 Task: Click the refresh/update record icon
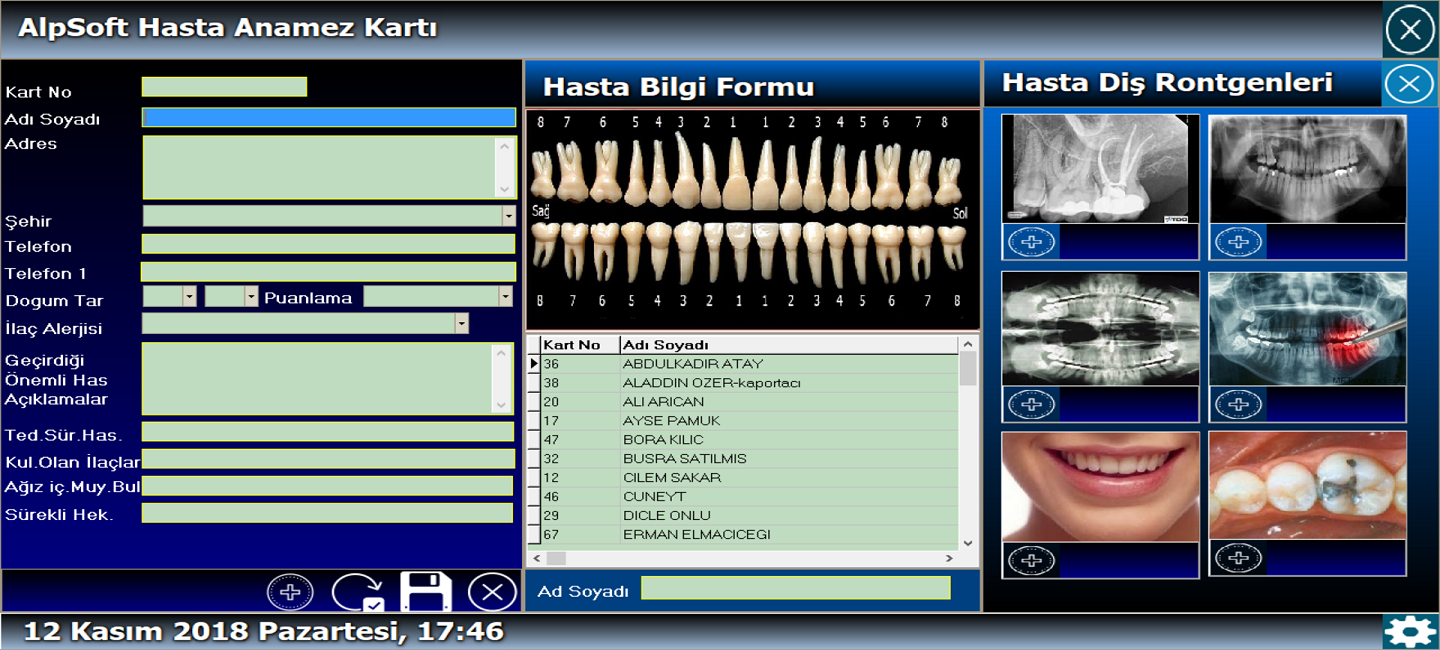(357, 592)
